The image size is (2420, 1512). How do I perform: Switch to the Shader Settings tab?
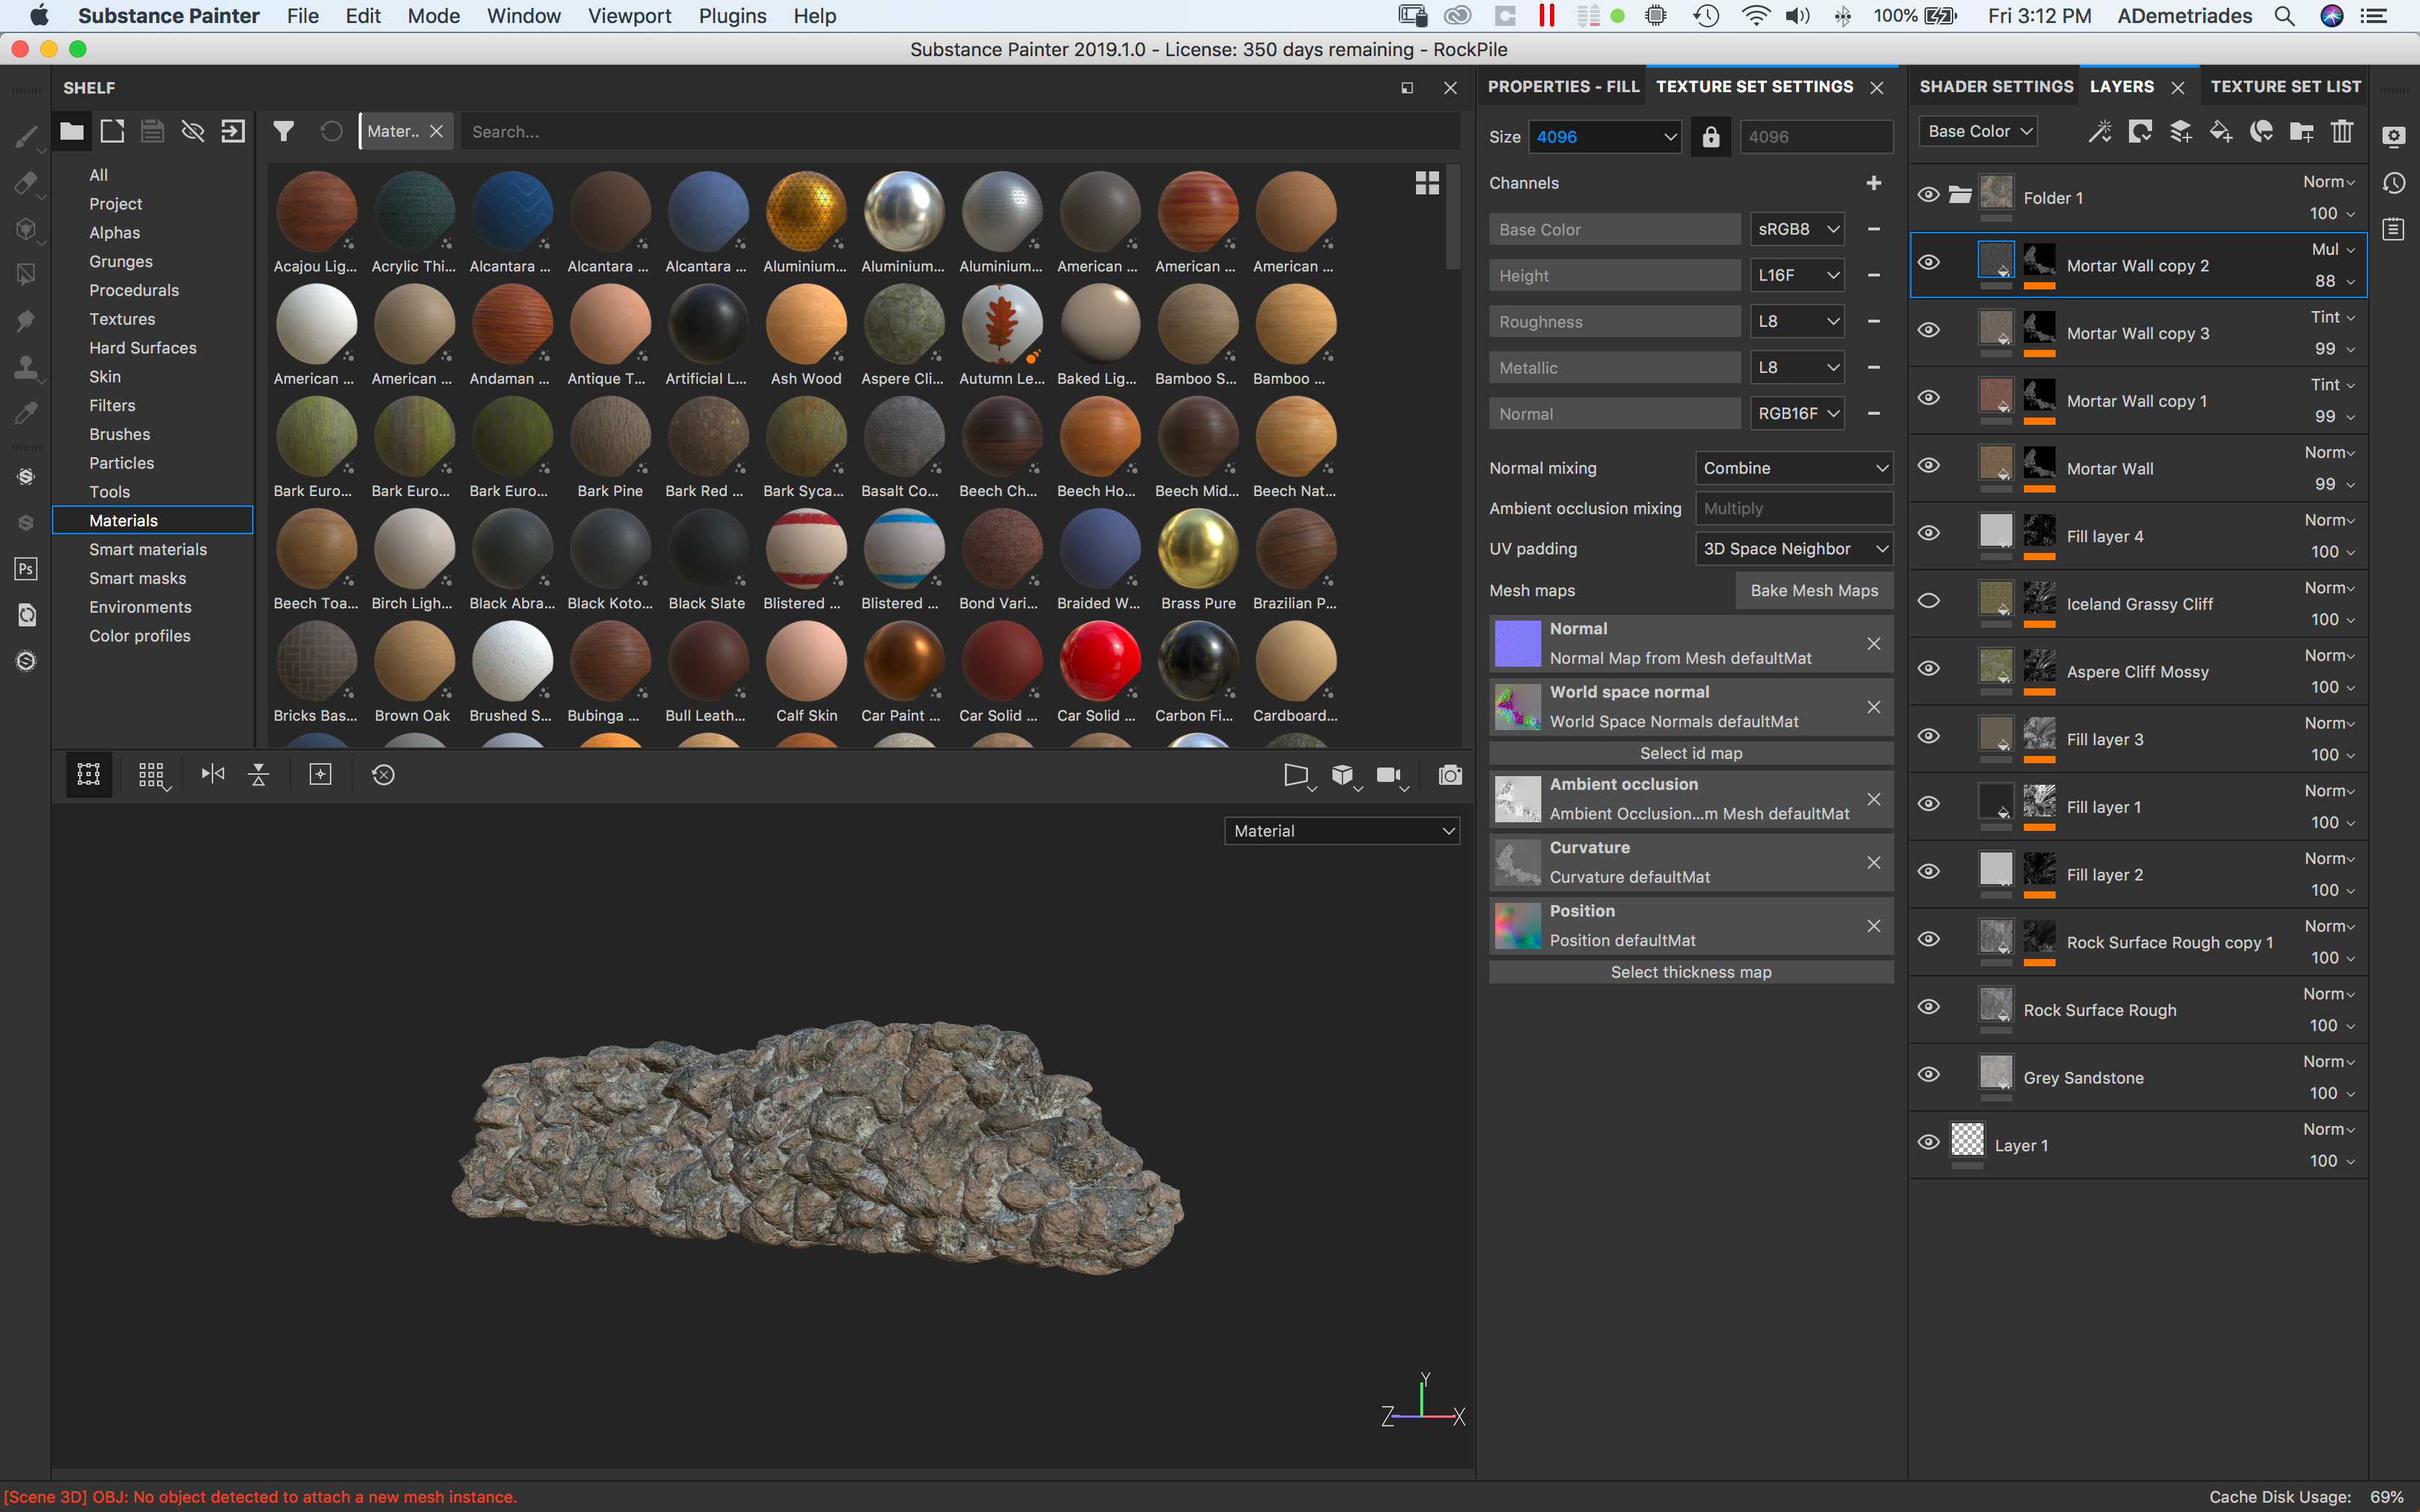[1996, 87]
